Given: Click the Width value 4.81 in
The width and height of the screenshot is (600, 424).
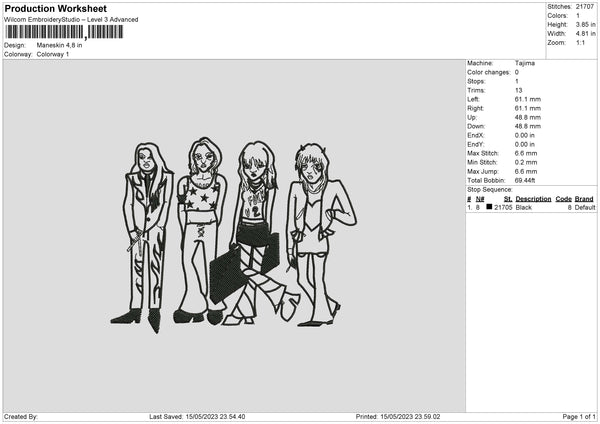Looking at the screenshot, I should (585, 34).
